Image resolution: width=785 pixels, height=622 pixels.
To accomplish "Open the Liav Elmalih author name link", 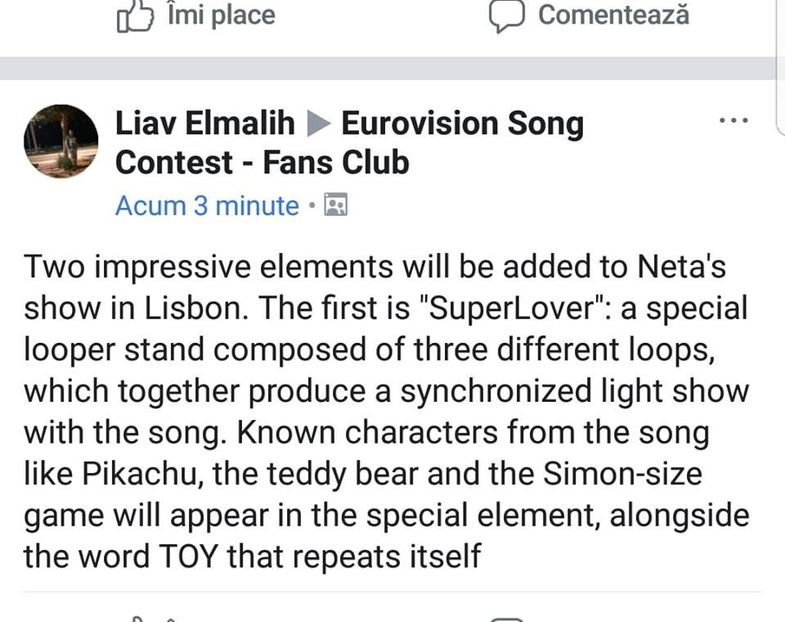I will coord(205,124).
